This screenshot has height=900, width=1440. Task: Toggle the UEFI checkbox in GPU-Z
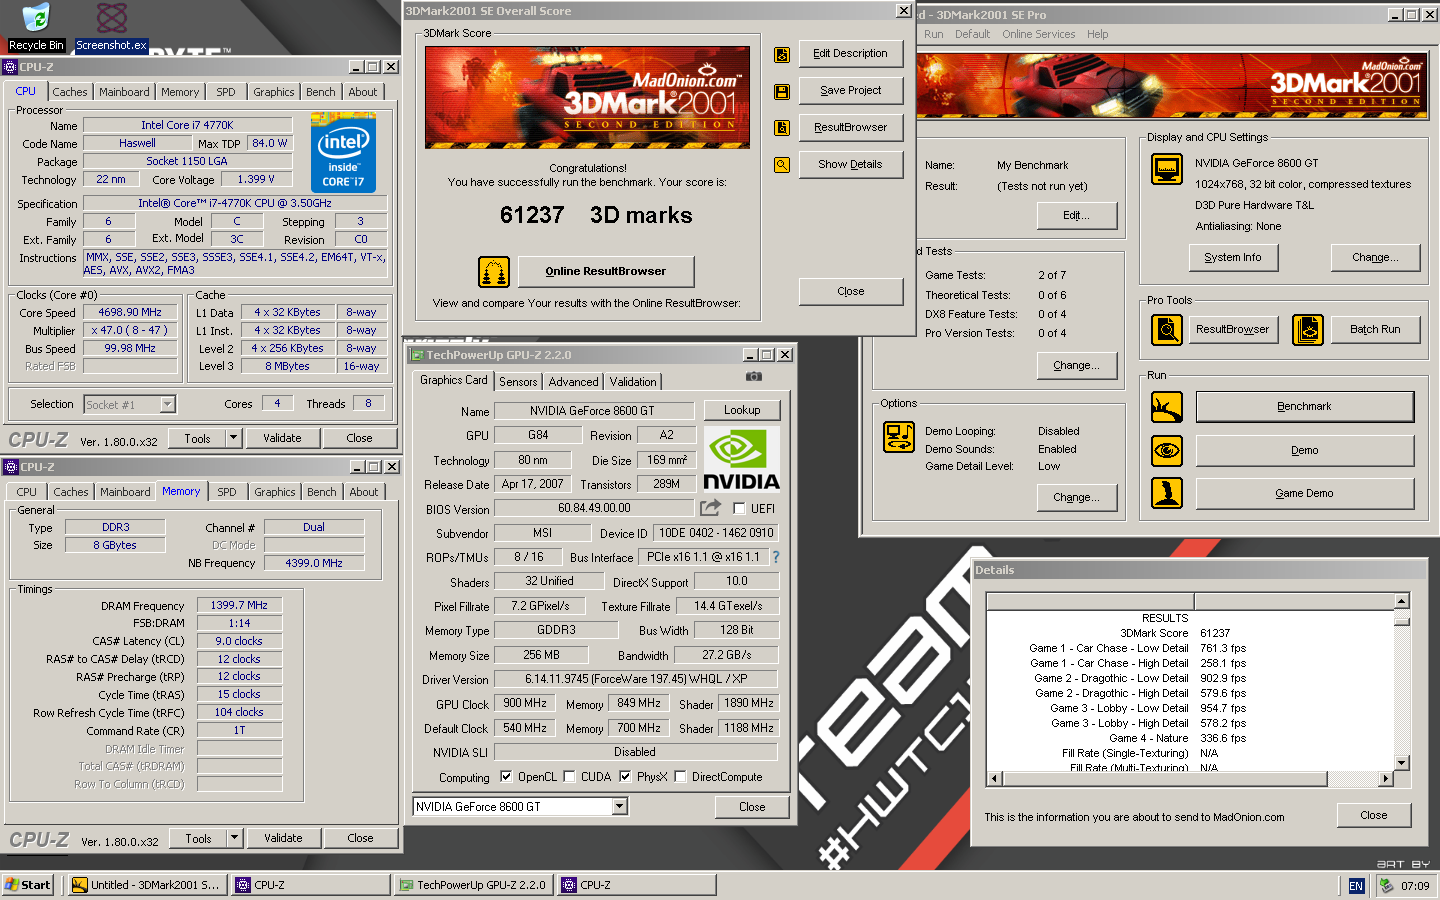coord(739,509)
